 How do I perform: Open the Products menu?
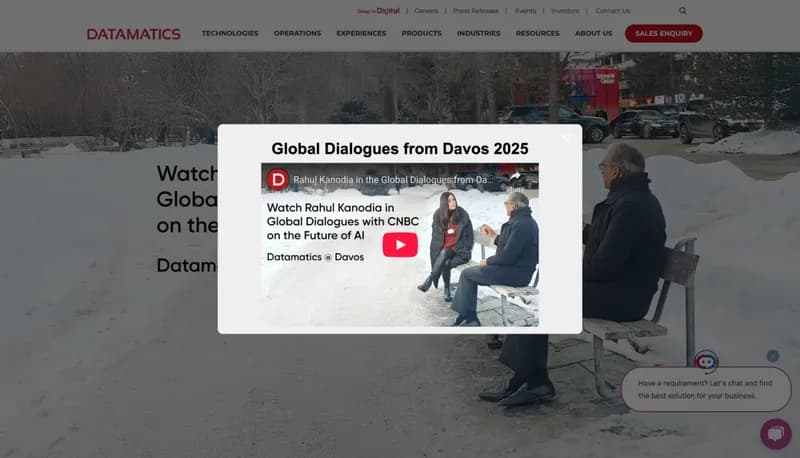pyautogui.click(x=421, y=33)
